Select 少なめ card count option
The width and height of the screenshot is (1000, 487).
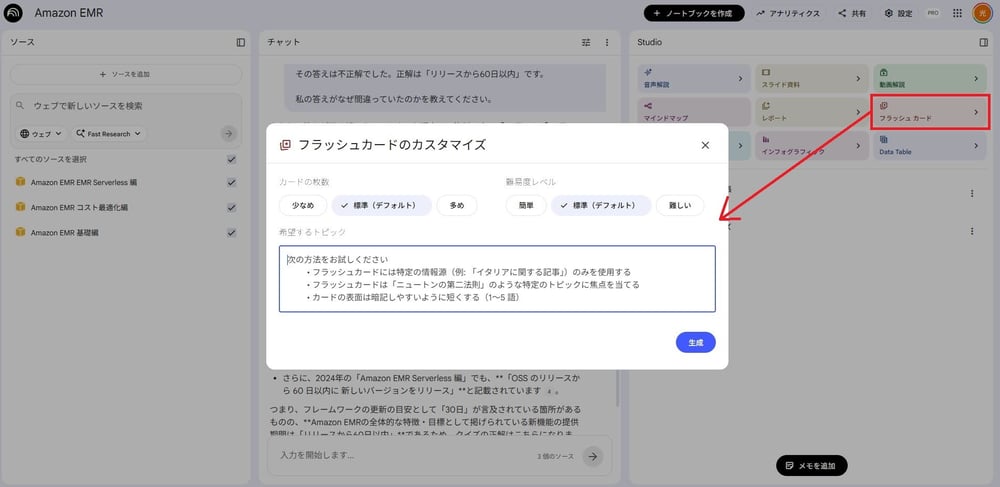[x=302, y=205]
